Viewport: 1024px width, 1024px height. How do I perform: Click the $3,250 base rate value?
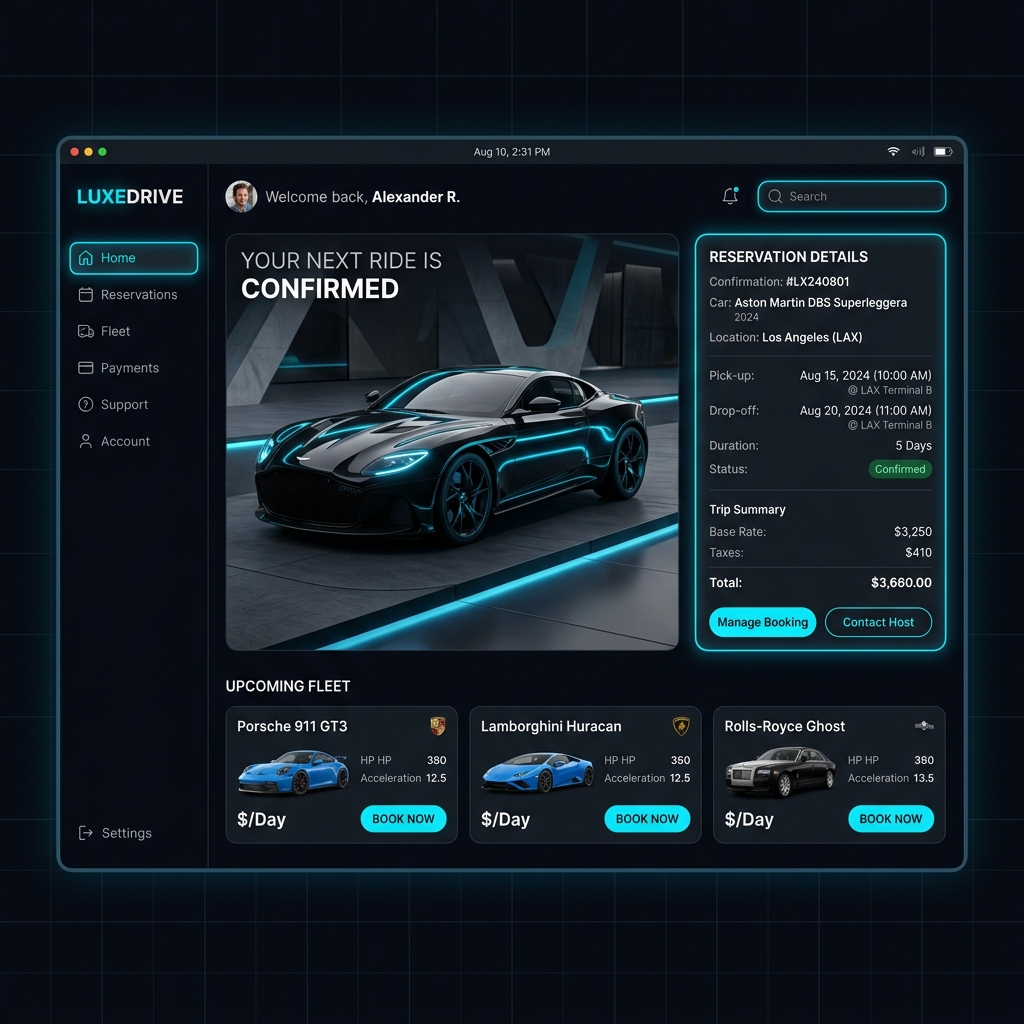[913, 532]
